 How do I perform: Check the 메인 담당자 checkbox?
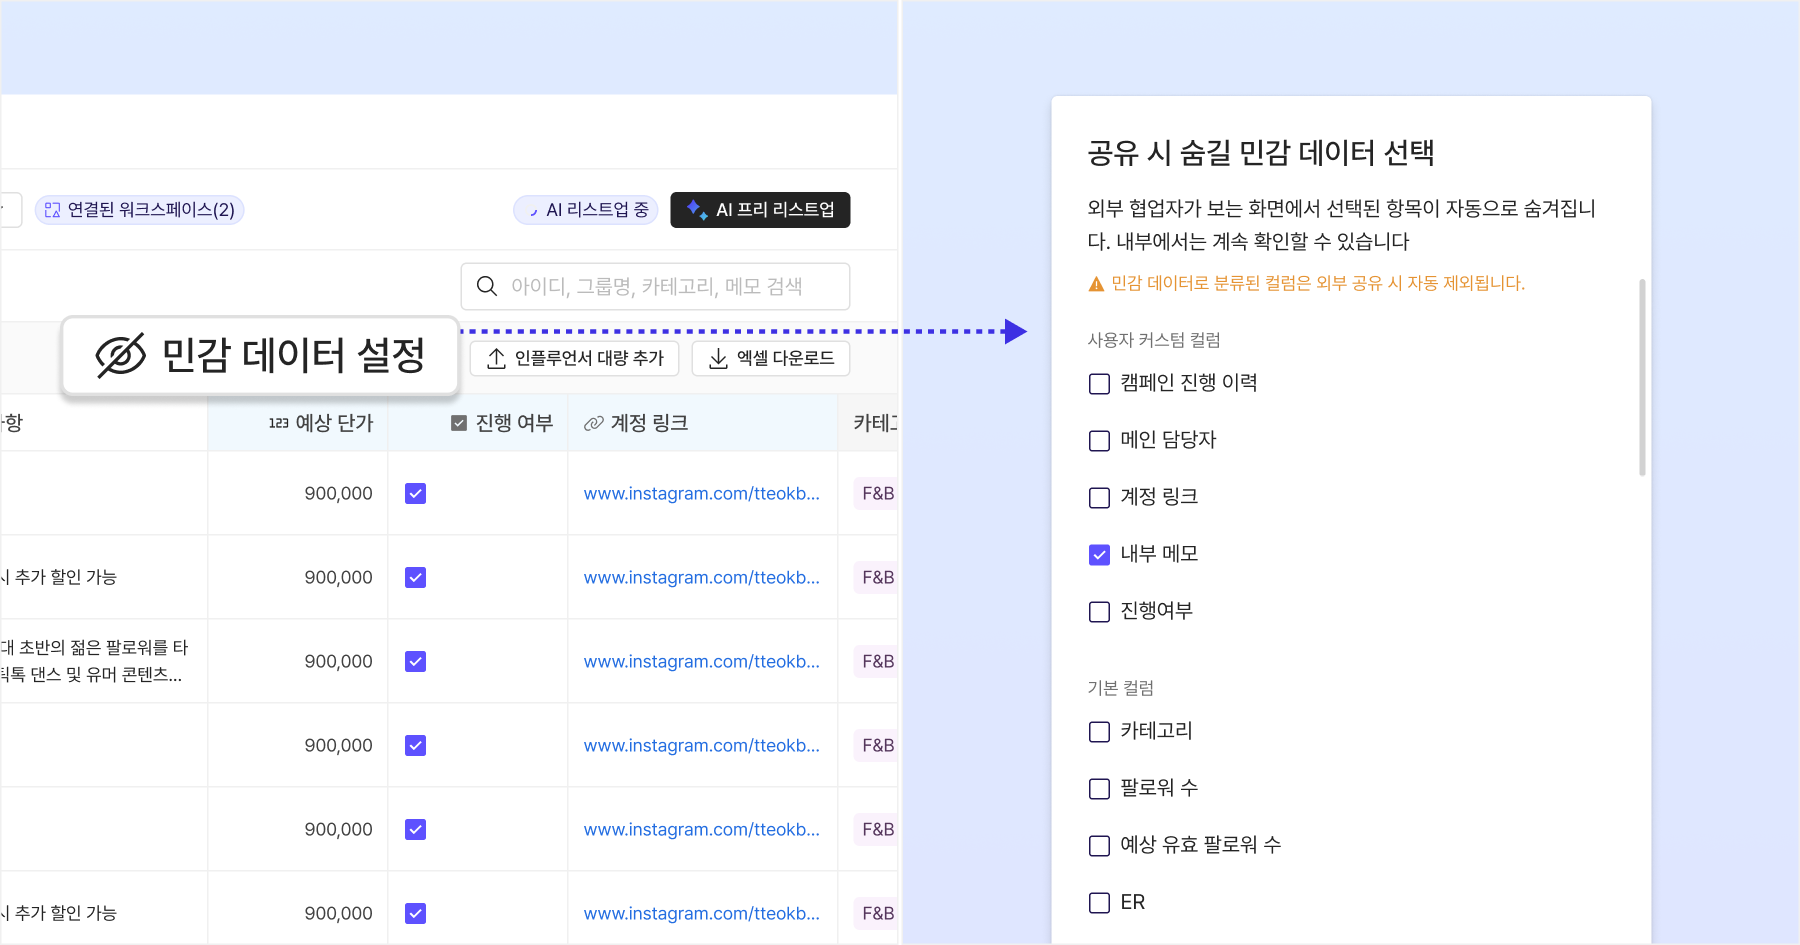pyautogui.click(x=1099, y=441)
